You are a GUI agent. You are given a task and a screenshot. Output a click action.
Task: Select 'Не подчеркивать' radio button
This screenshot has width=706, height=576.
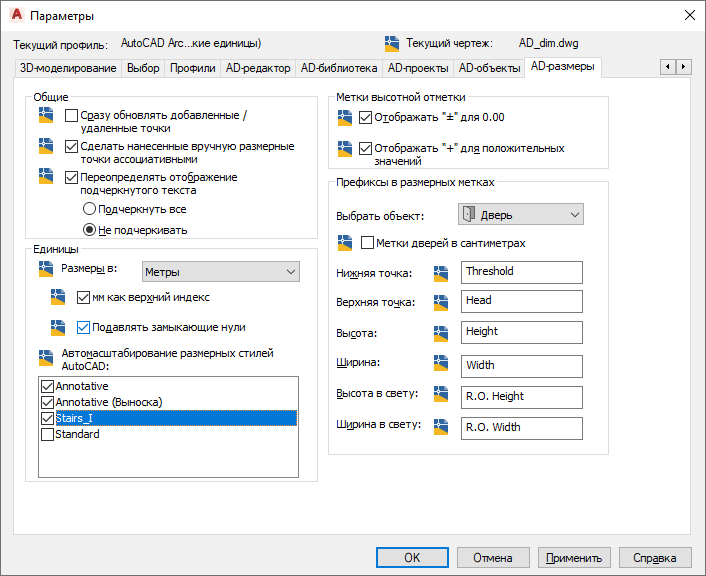(89, 230)
